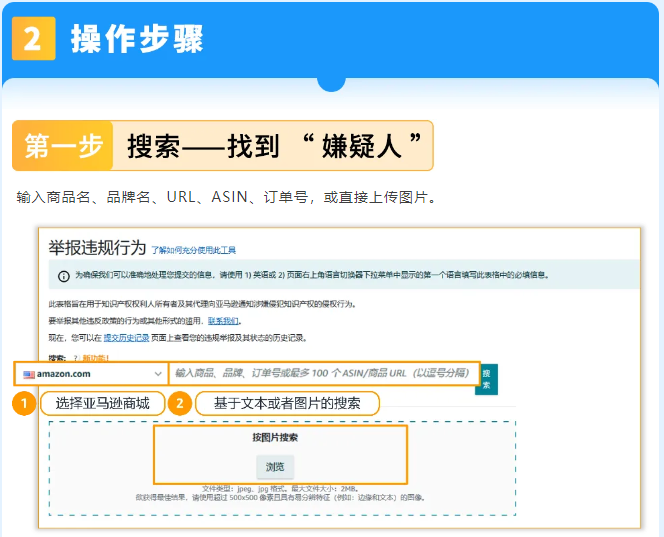Open the amazon.com marketplace dropdown
Viewport: 664px width, 537px height.
click(92, 373)
